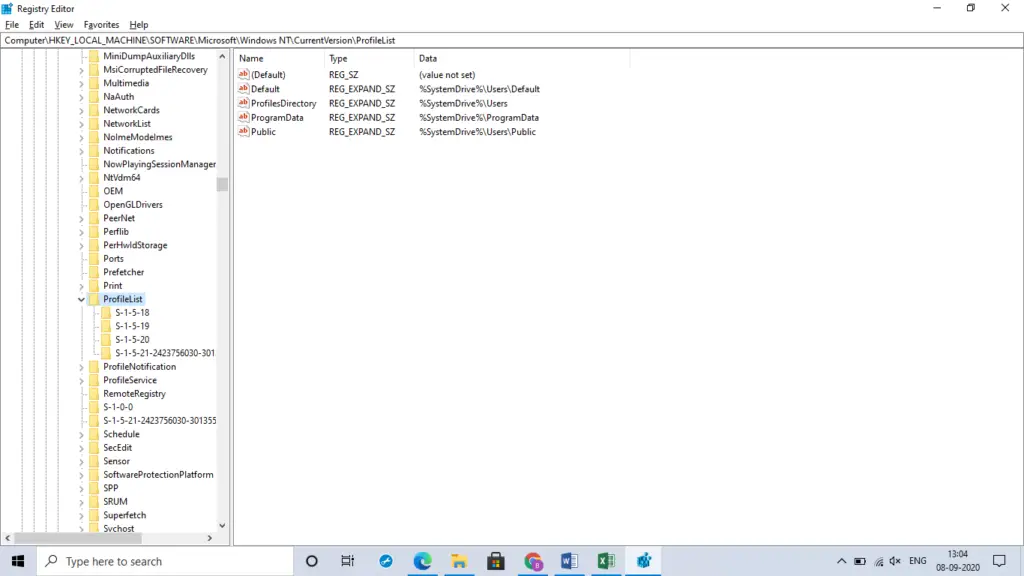Select the OEM folder icon
The height and width of the screenshot is (576, 1024).
coord(94,191)
